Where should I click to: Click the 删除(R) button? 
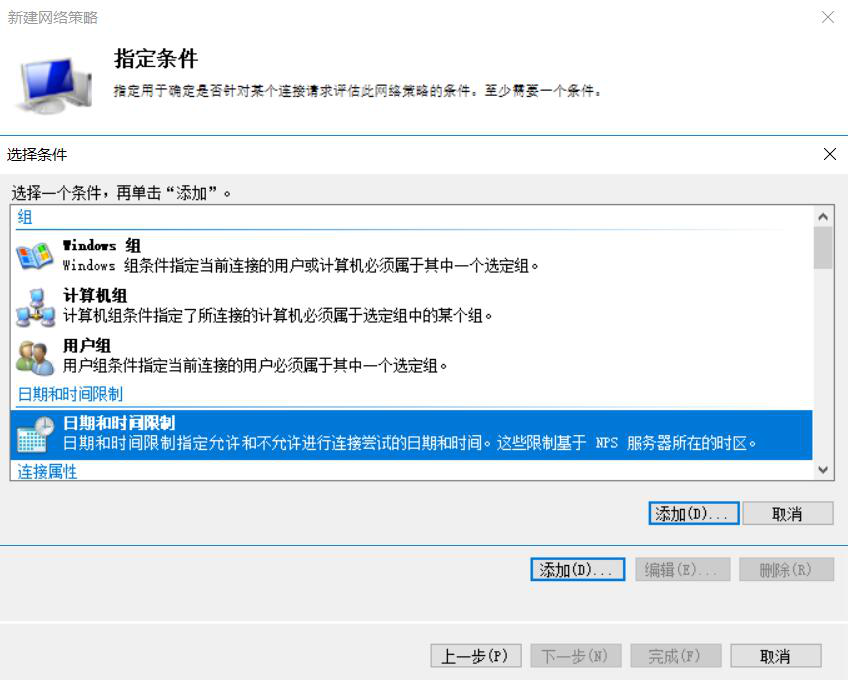point(786,570)
